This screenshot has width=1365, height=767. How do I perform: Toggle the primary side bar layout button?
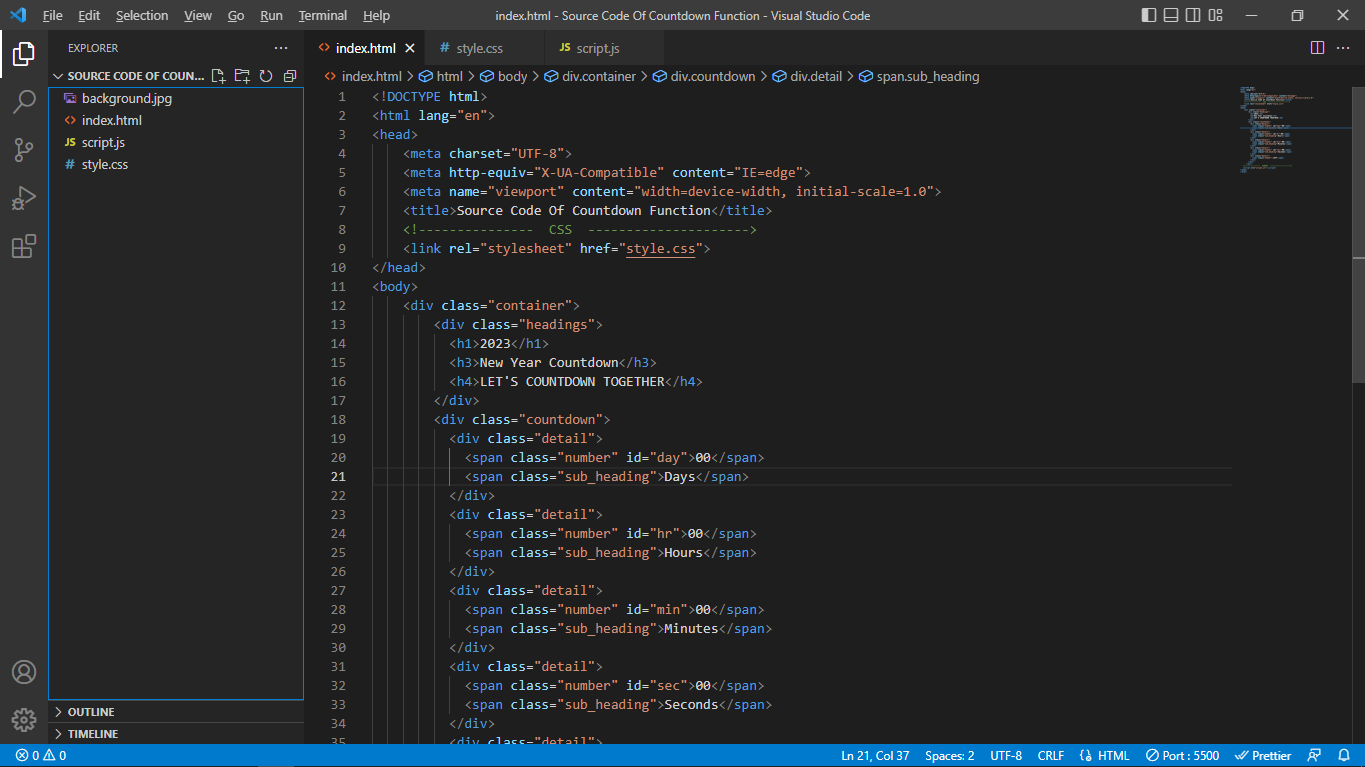(1149, 15)
